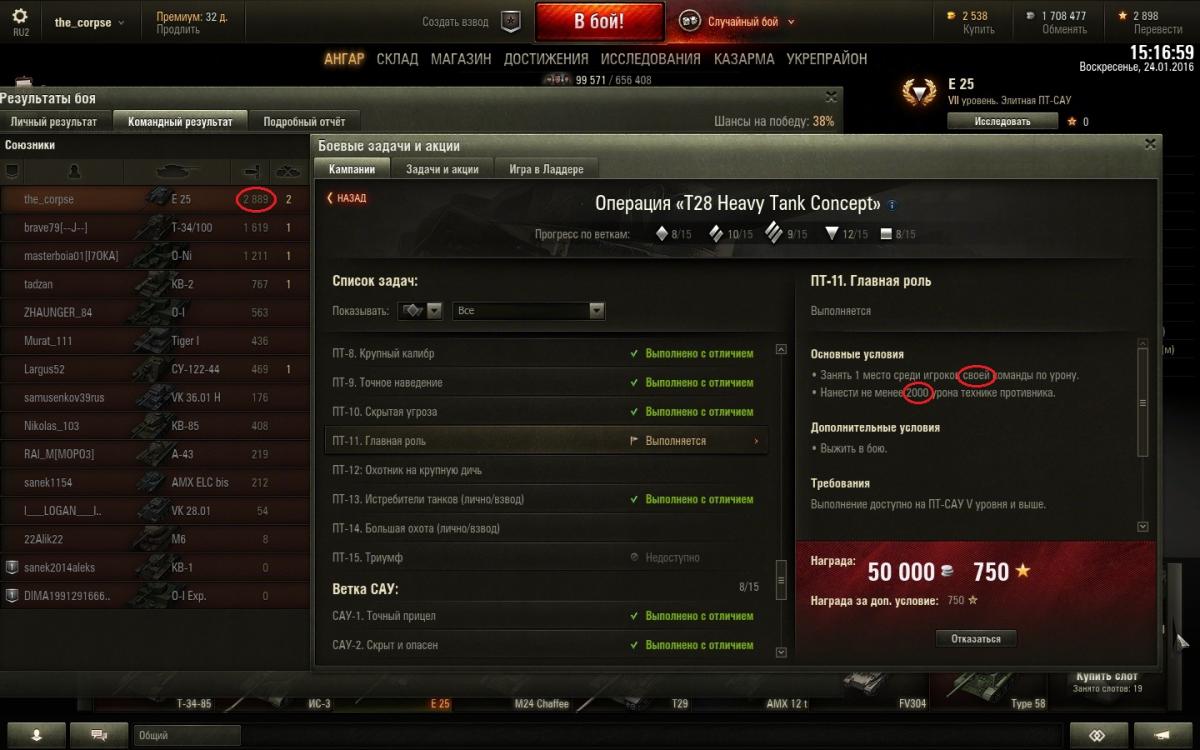Image resolution: width=1200 pixels, height=750 pixels.
Task: Open the chat channels icon
Action: coord(99,735)
